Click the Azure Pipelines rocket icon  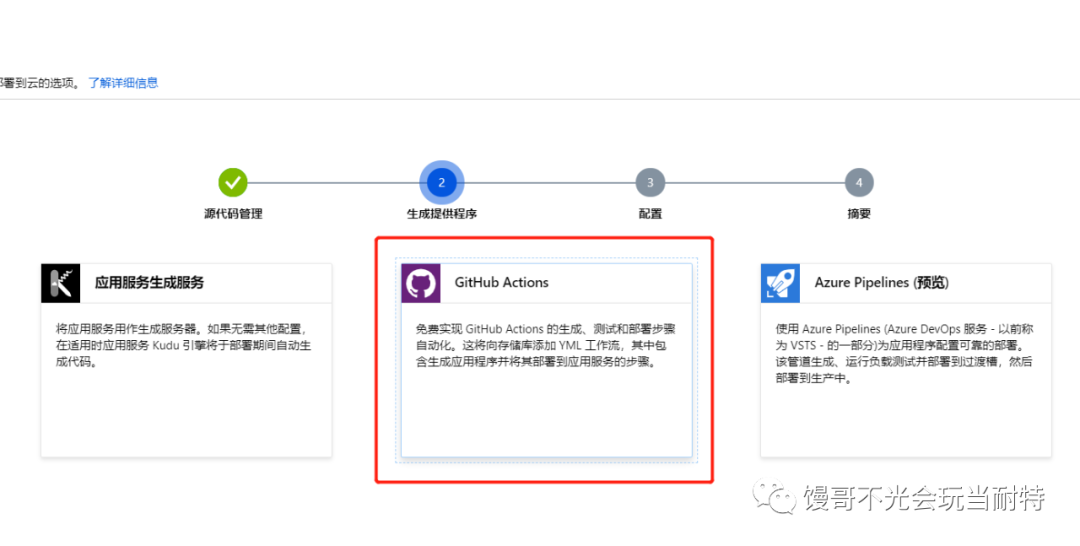(x=780, y=283)
